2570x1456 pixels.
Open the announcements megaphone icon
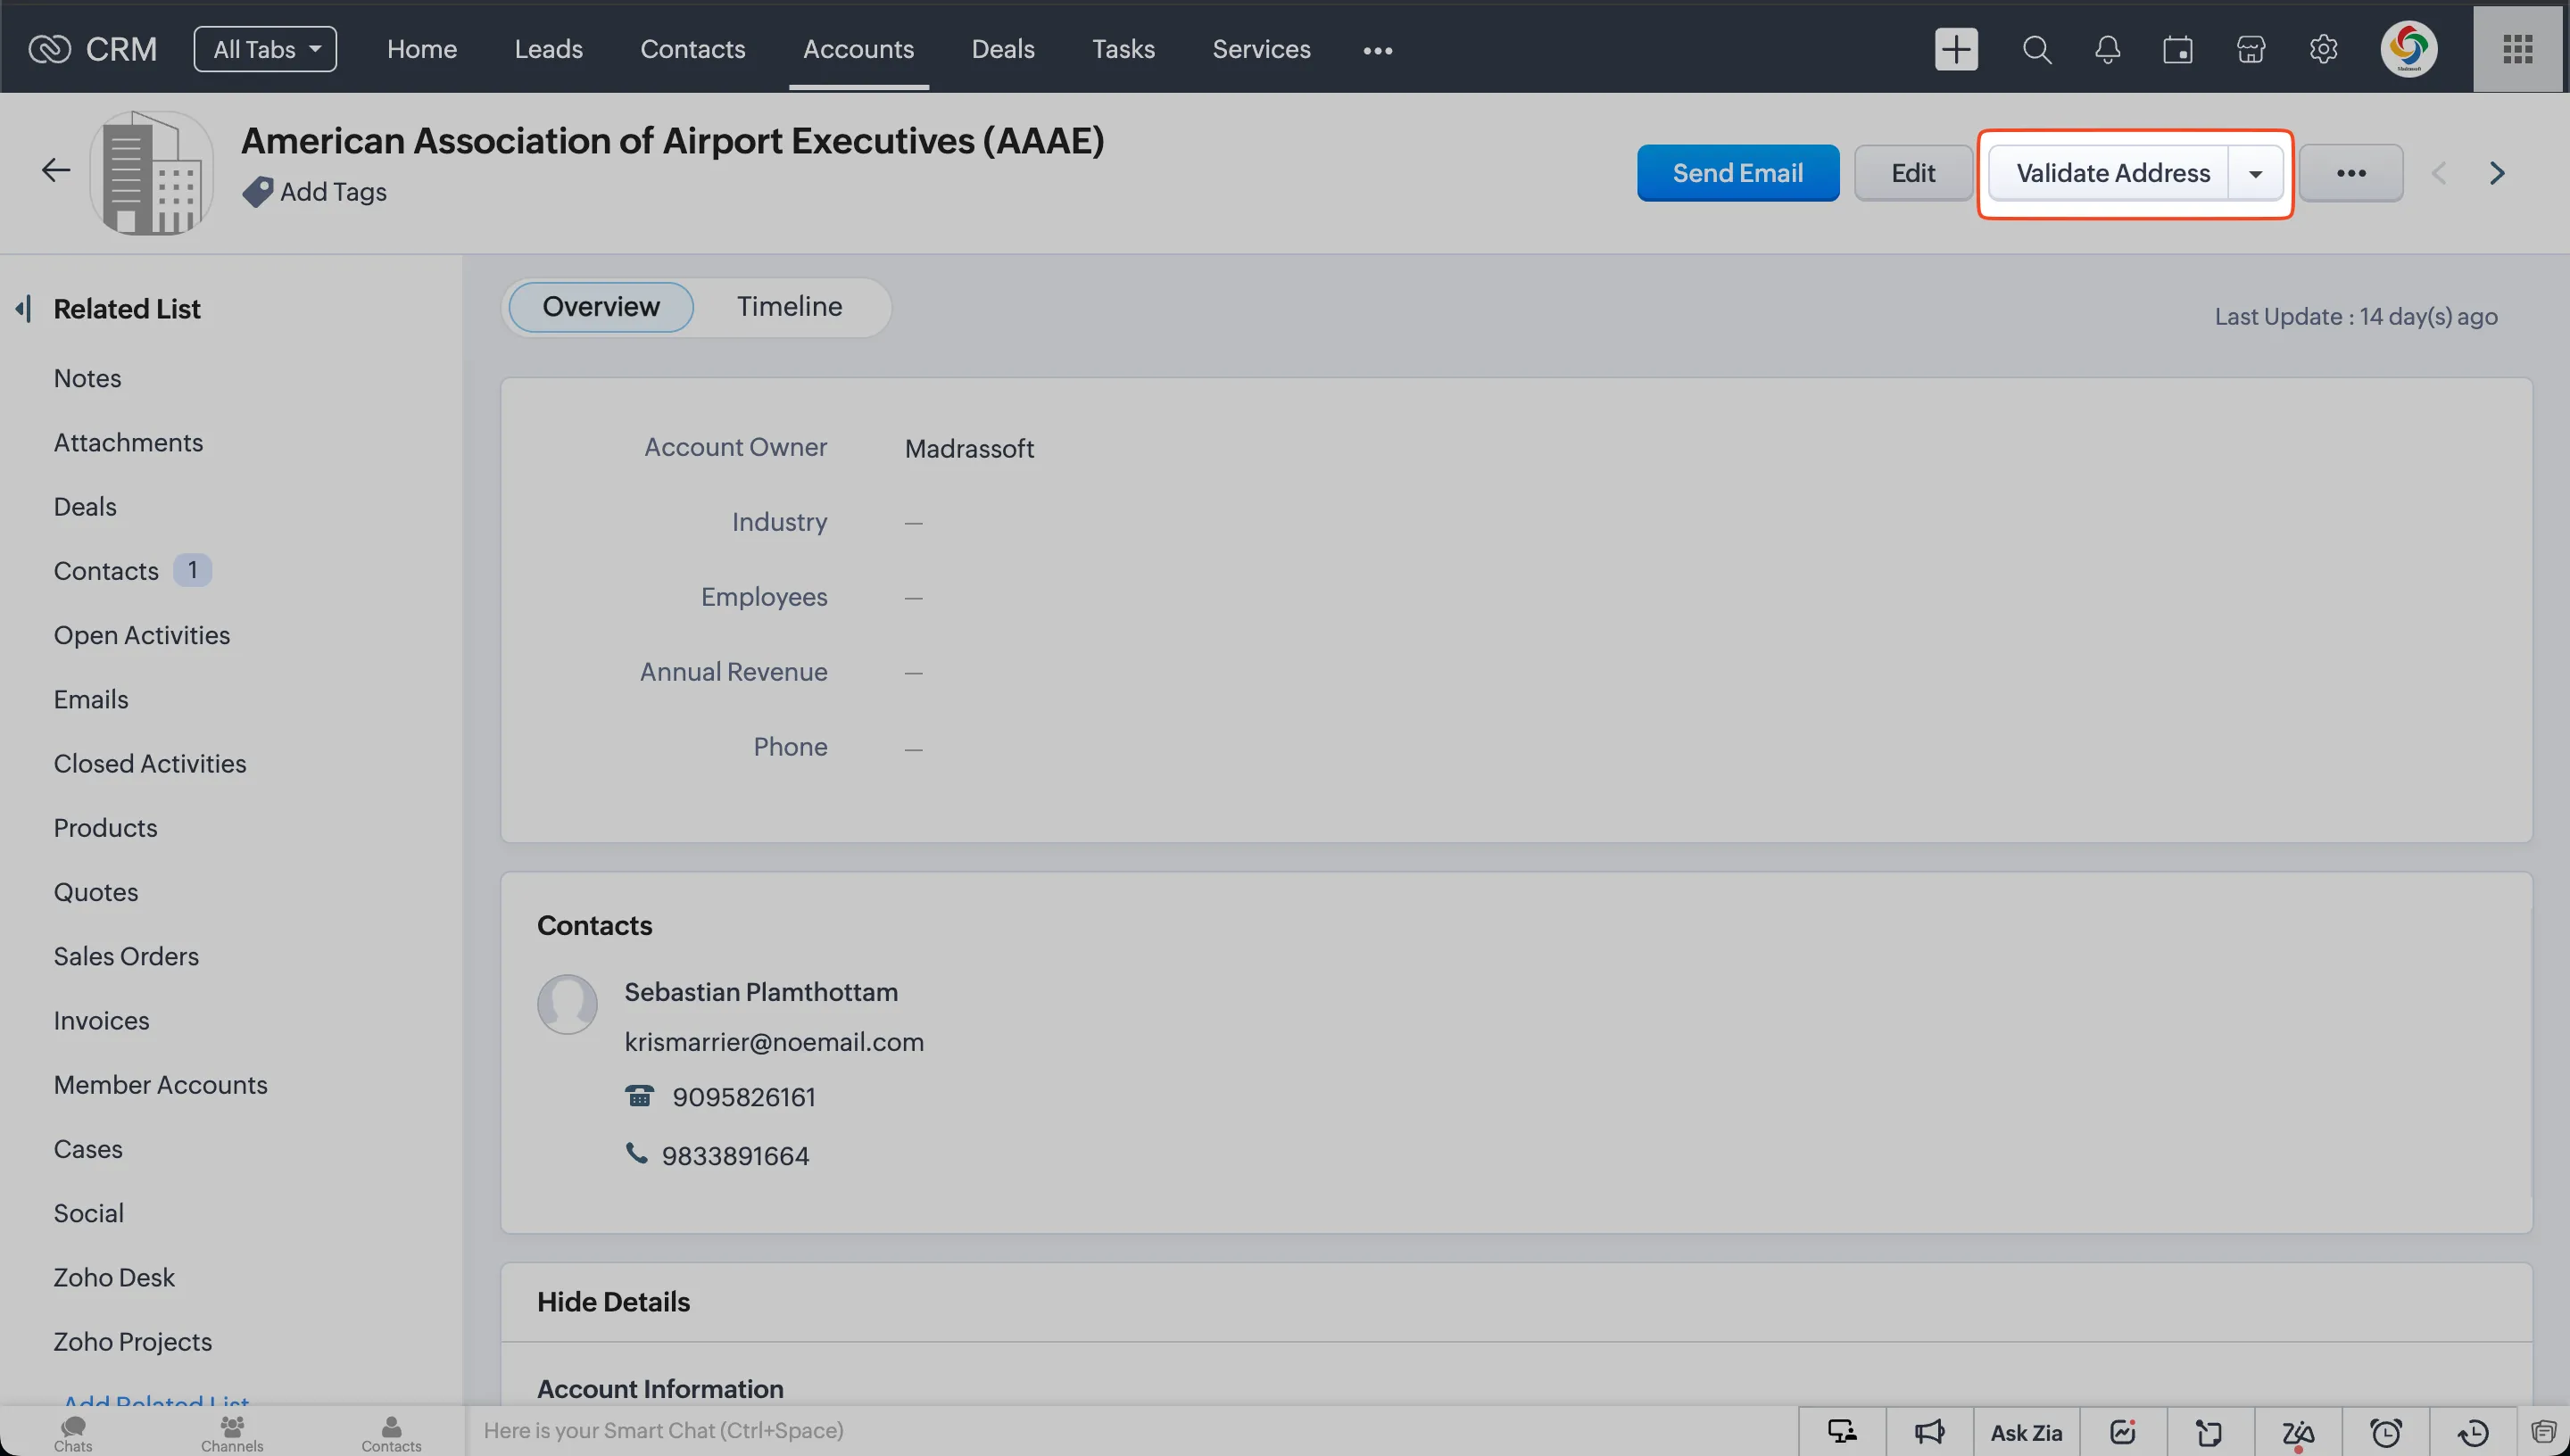point(1929,1432)
